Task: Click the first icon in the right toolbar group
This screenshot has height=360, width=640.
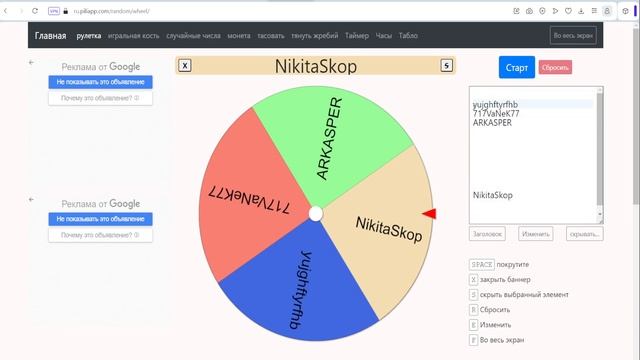Action: [516, 11]
